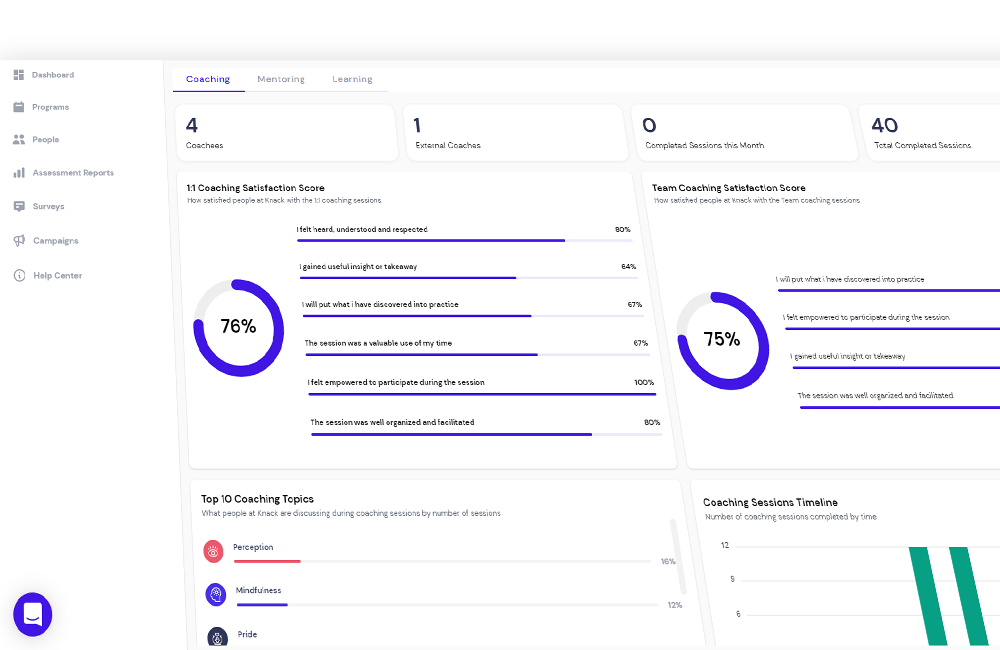Click the 100% 'felt empowered' progress bar
This screenshot has height=650, width=1000.
pyautogui.click(x=482, y=394)
